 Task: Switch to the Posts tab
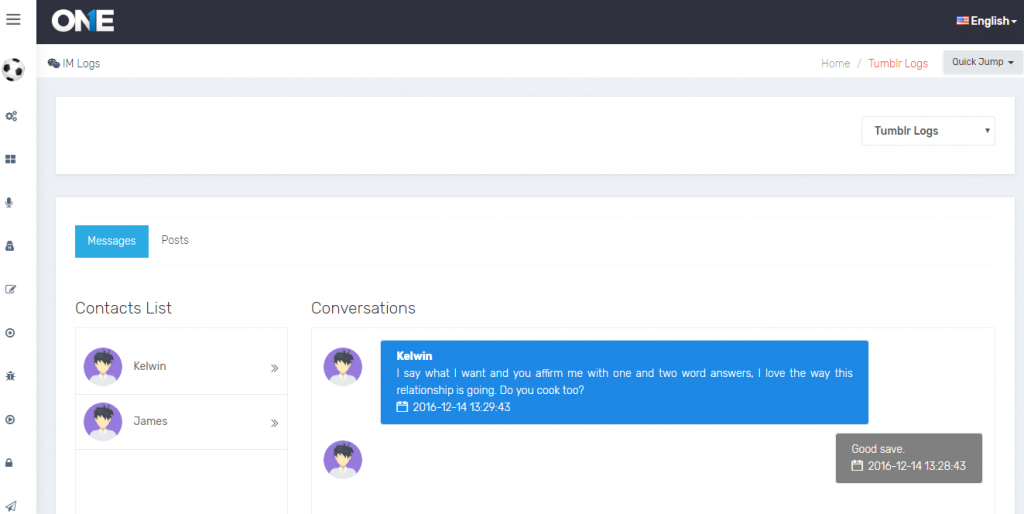click(x=175, y=240)
